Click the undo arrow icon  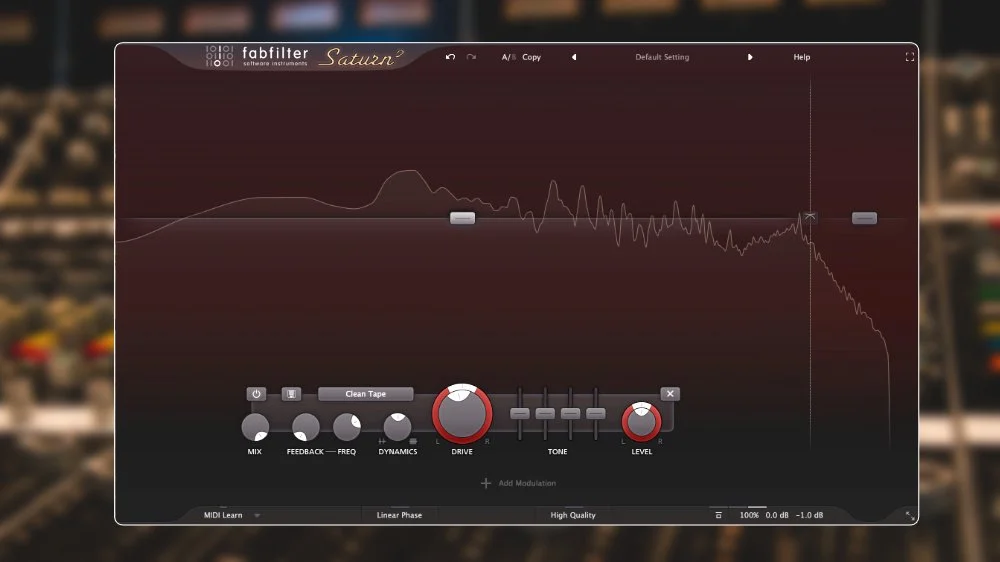pyautogui.click(x=450, y=57)
